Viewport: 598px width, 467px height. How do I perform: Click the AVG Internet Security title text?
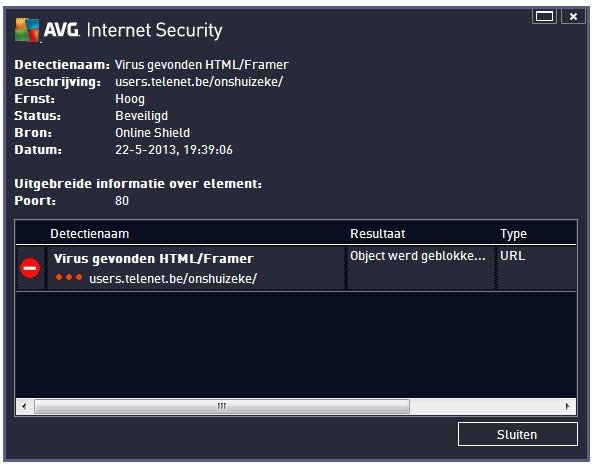pyautogui.click(x=133, y=30)
